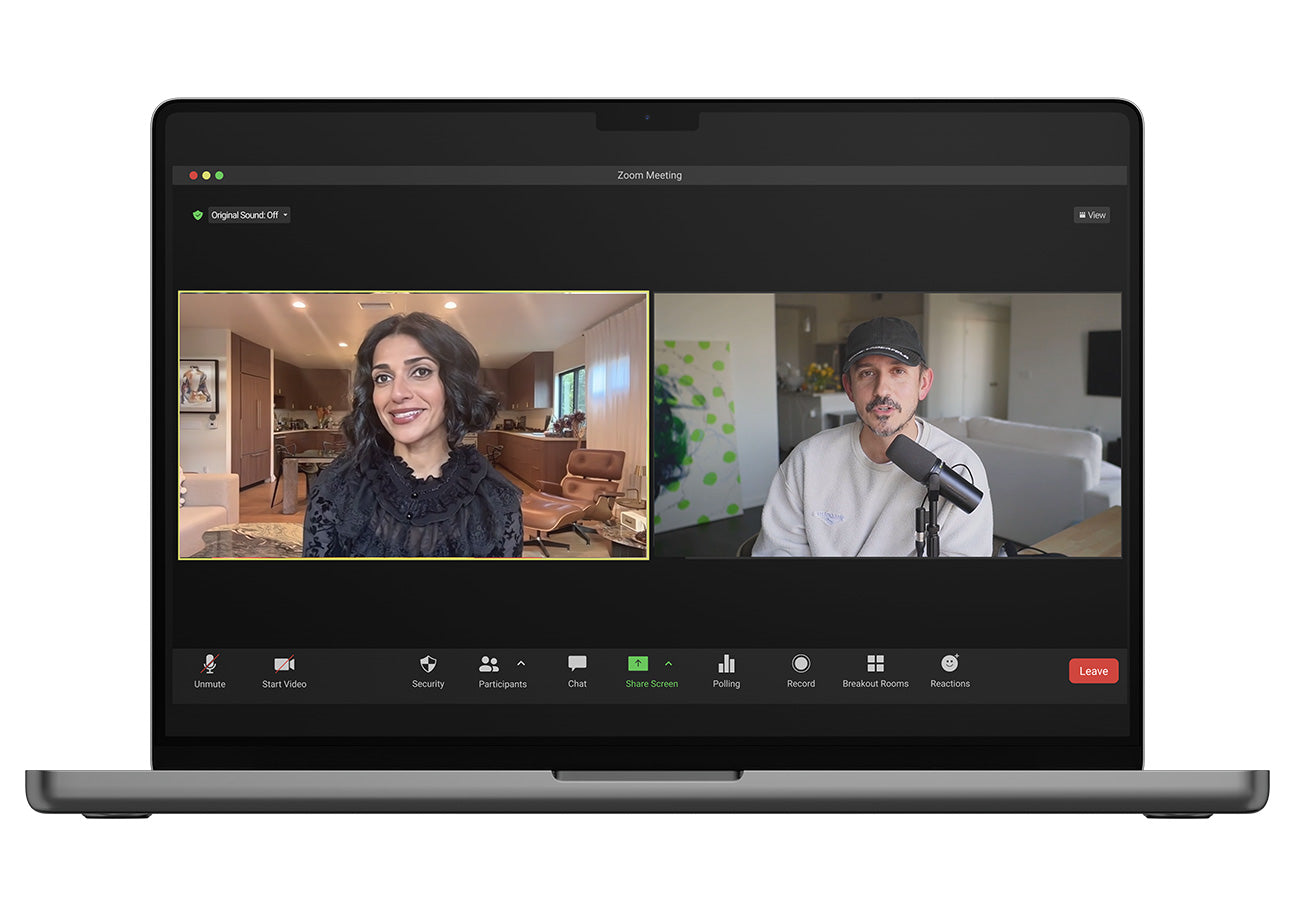
Task: Expand the chevron next to Participants
Action: coord(521,663)
